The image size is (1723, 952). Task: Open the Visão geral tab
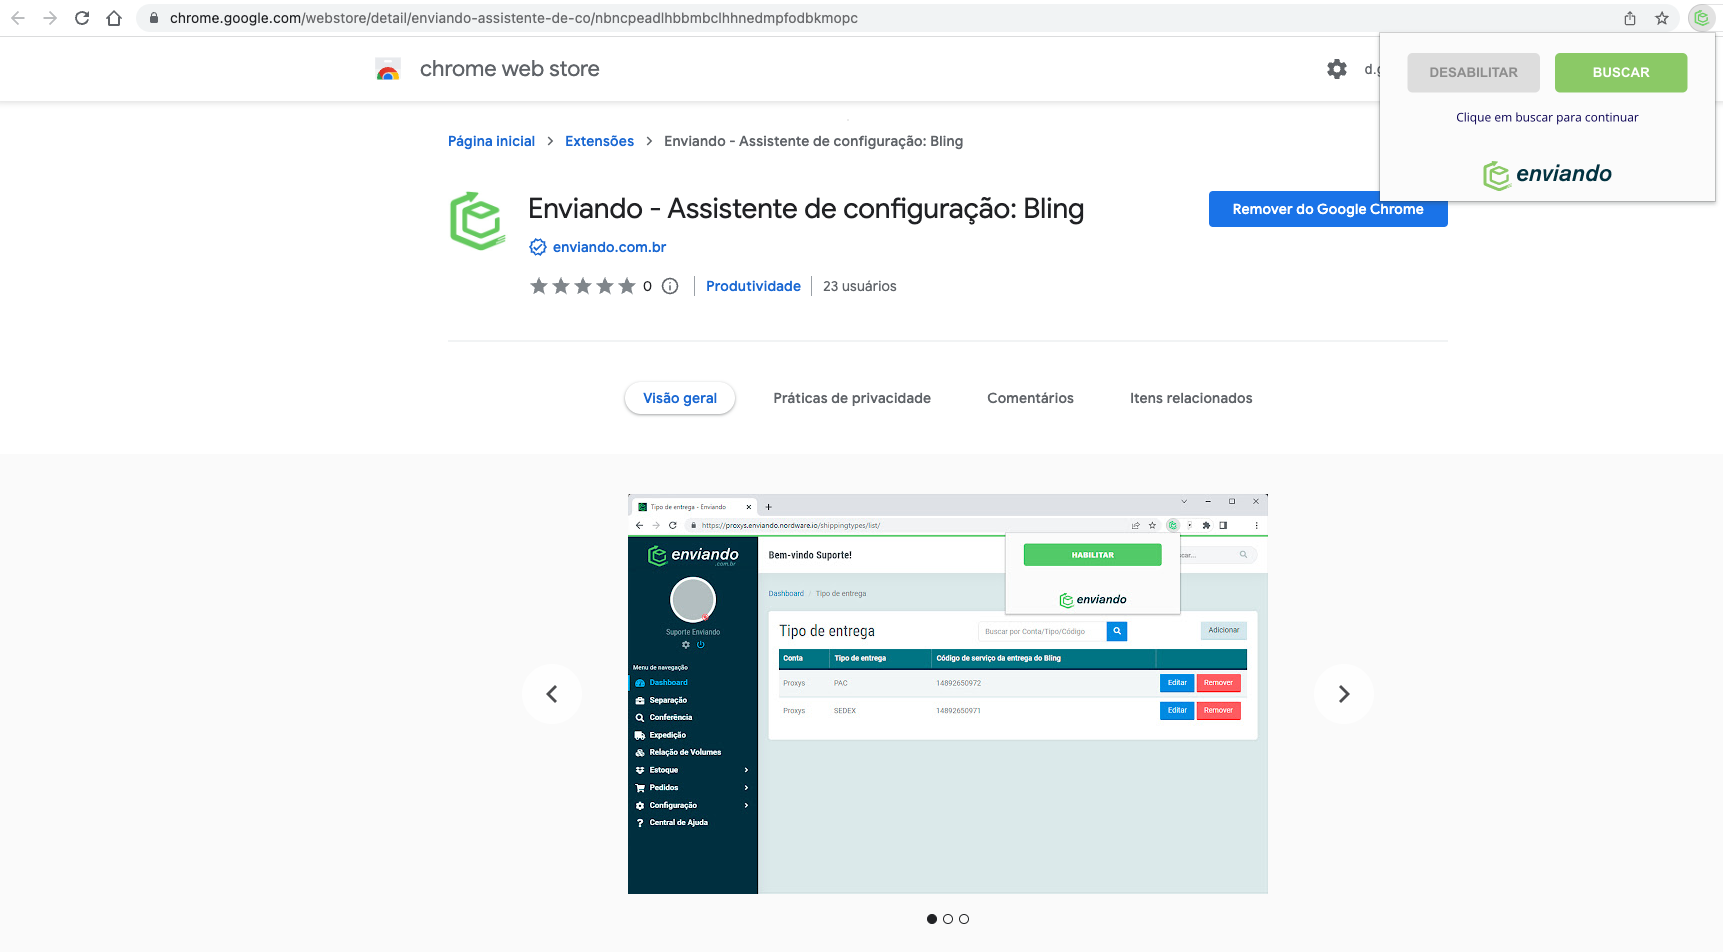680,398
